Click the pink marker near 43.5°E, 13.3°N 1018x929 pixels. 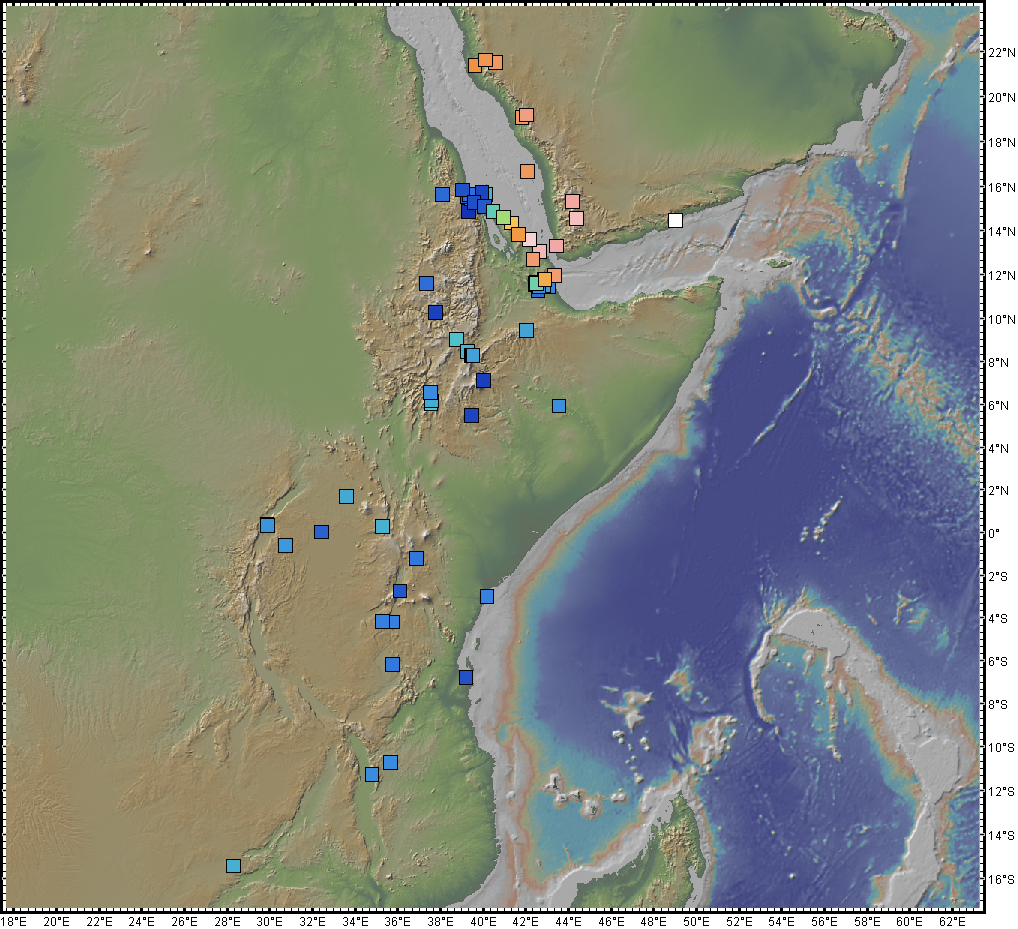coord(556,245)
